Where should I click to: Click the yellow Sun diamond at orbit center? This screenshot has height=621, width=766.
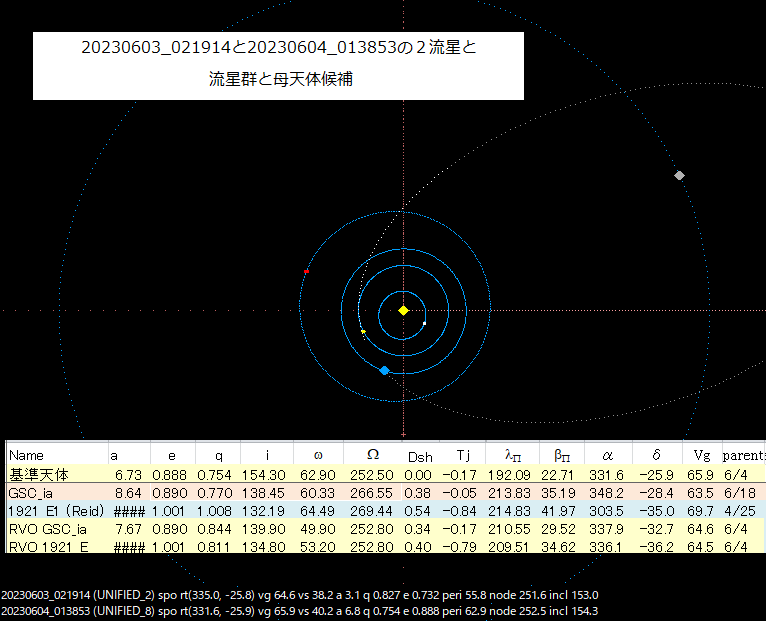coord(403,310)
